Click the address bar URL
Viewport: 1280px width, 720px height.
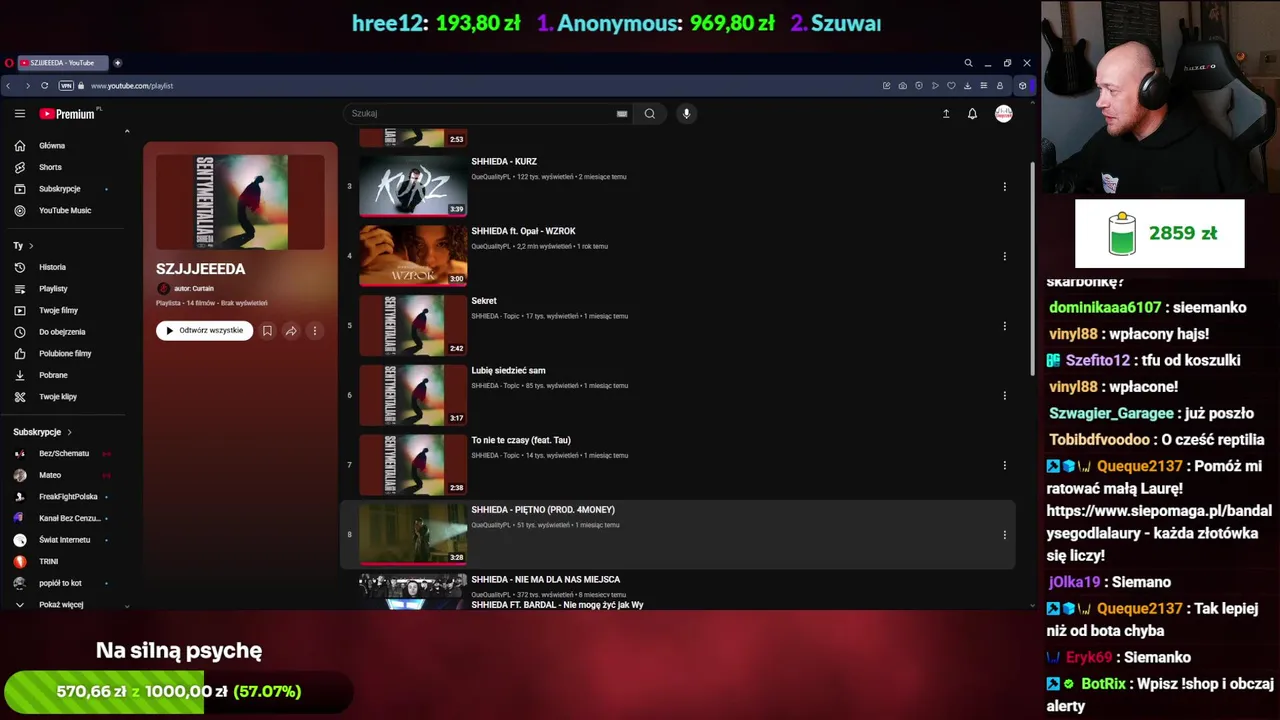132,86
